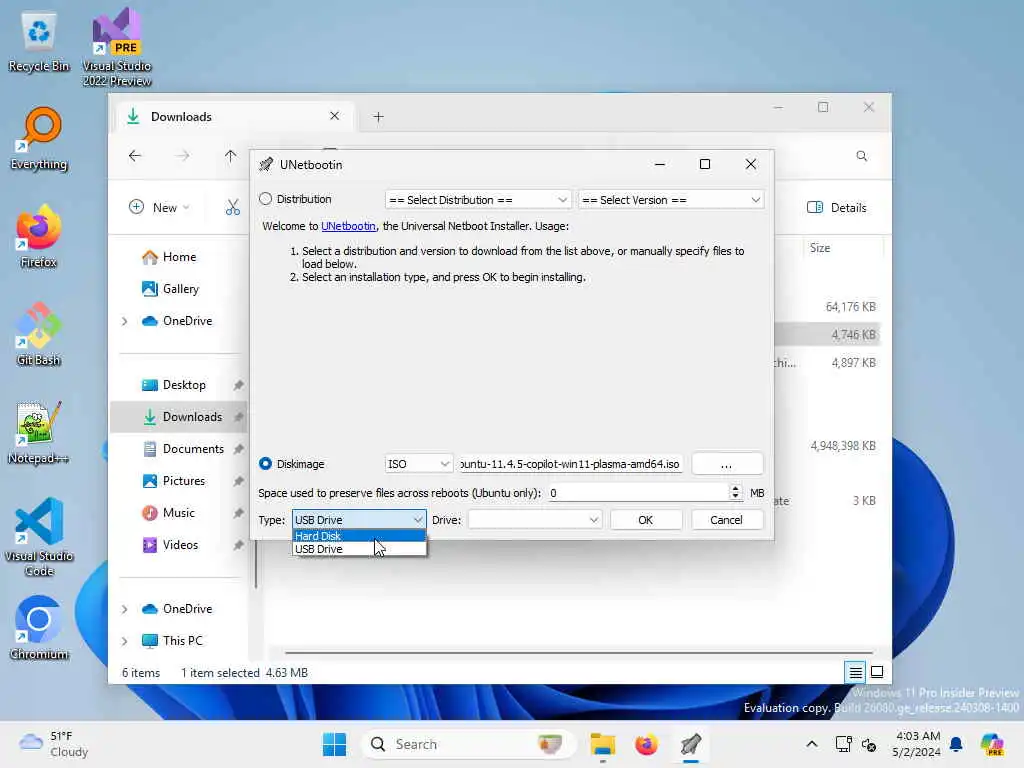Click the Type combo box showing USB Drive
The height and width of the screenshot is (768, 1024).
359,520
